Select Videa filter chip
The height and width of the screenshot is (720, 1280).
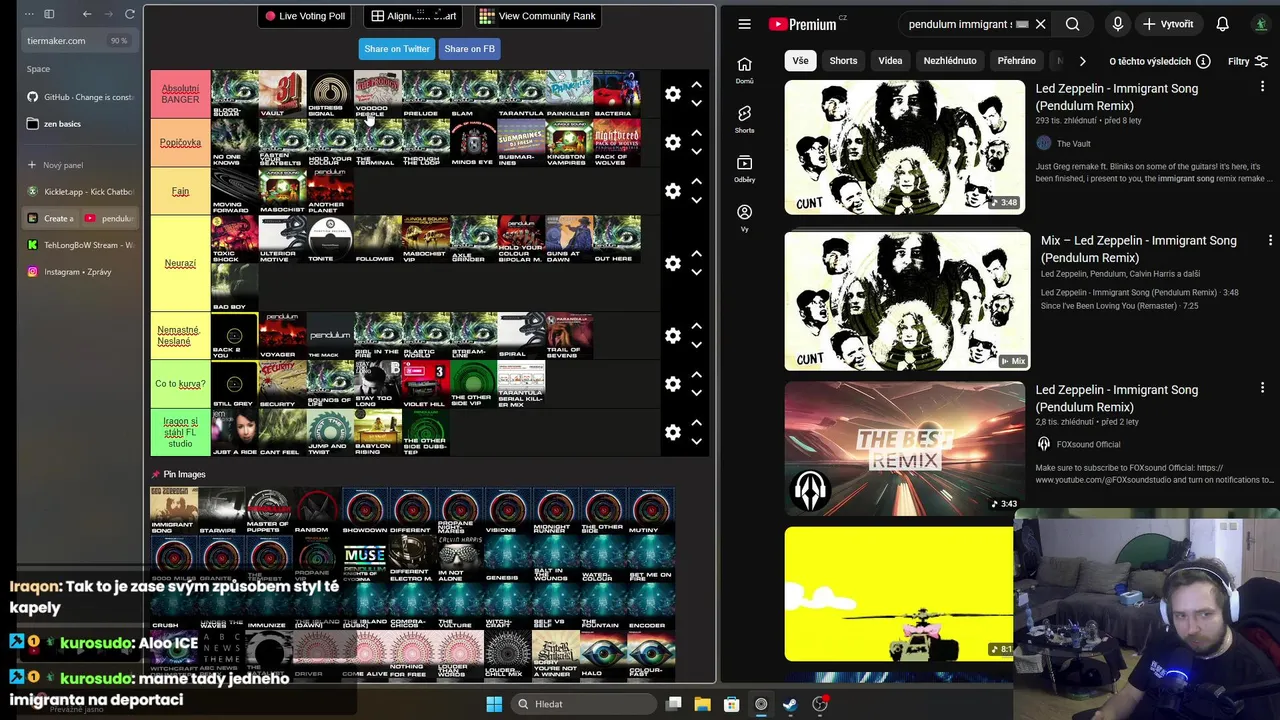coord(890,61)
